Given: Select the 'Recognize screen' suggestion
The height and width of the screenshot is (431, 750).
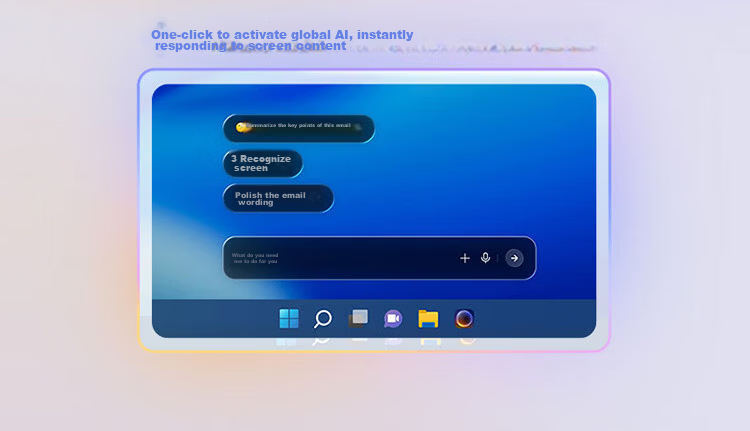Looking at the screenshot, I should coord(263,164).
